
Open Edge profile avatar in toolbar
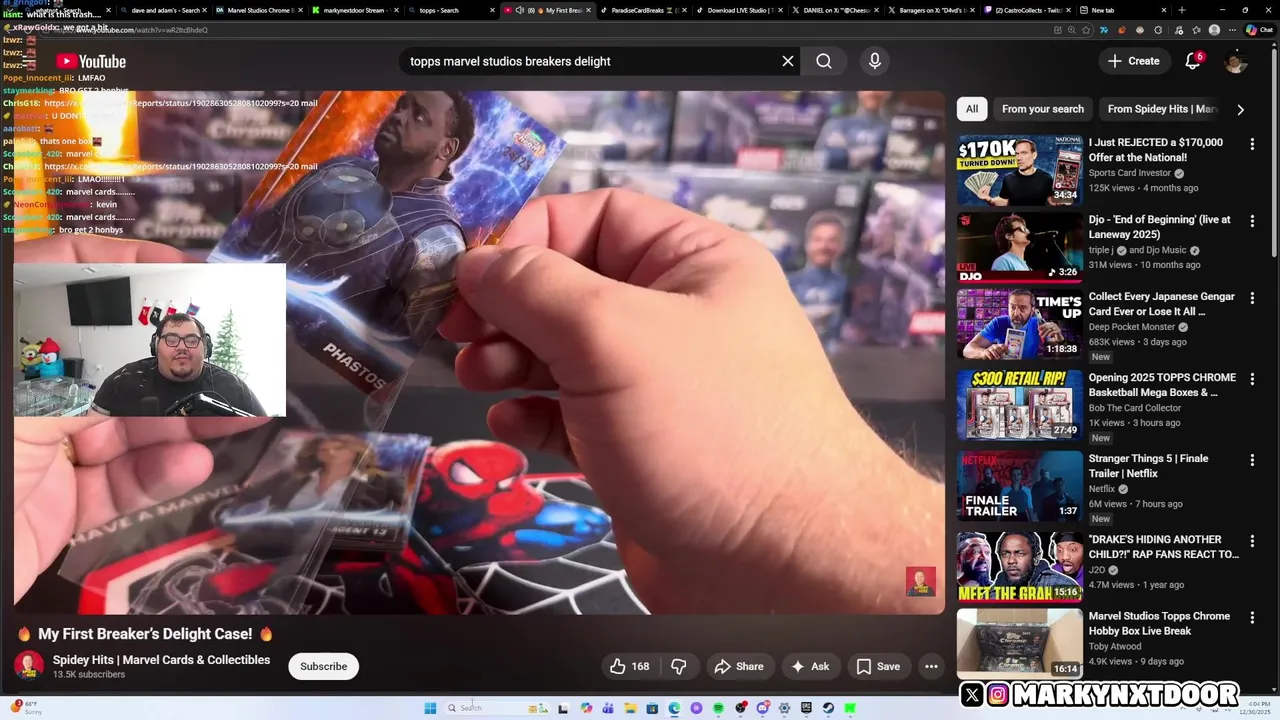(1214, 30)
